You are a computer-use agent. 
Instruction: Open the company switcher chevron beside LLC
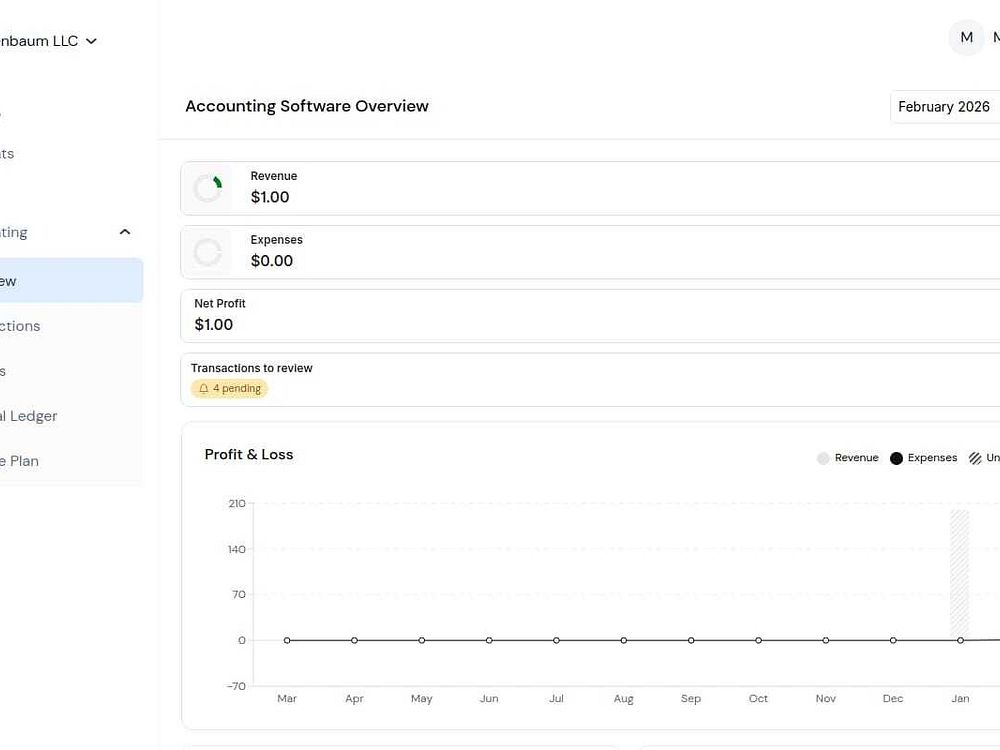[91, 41]
